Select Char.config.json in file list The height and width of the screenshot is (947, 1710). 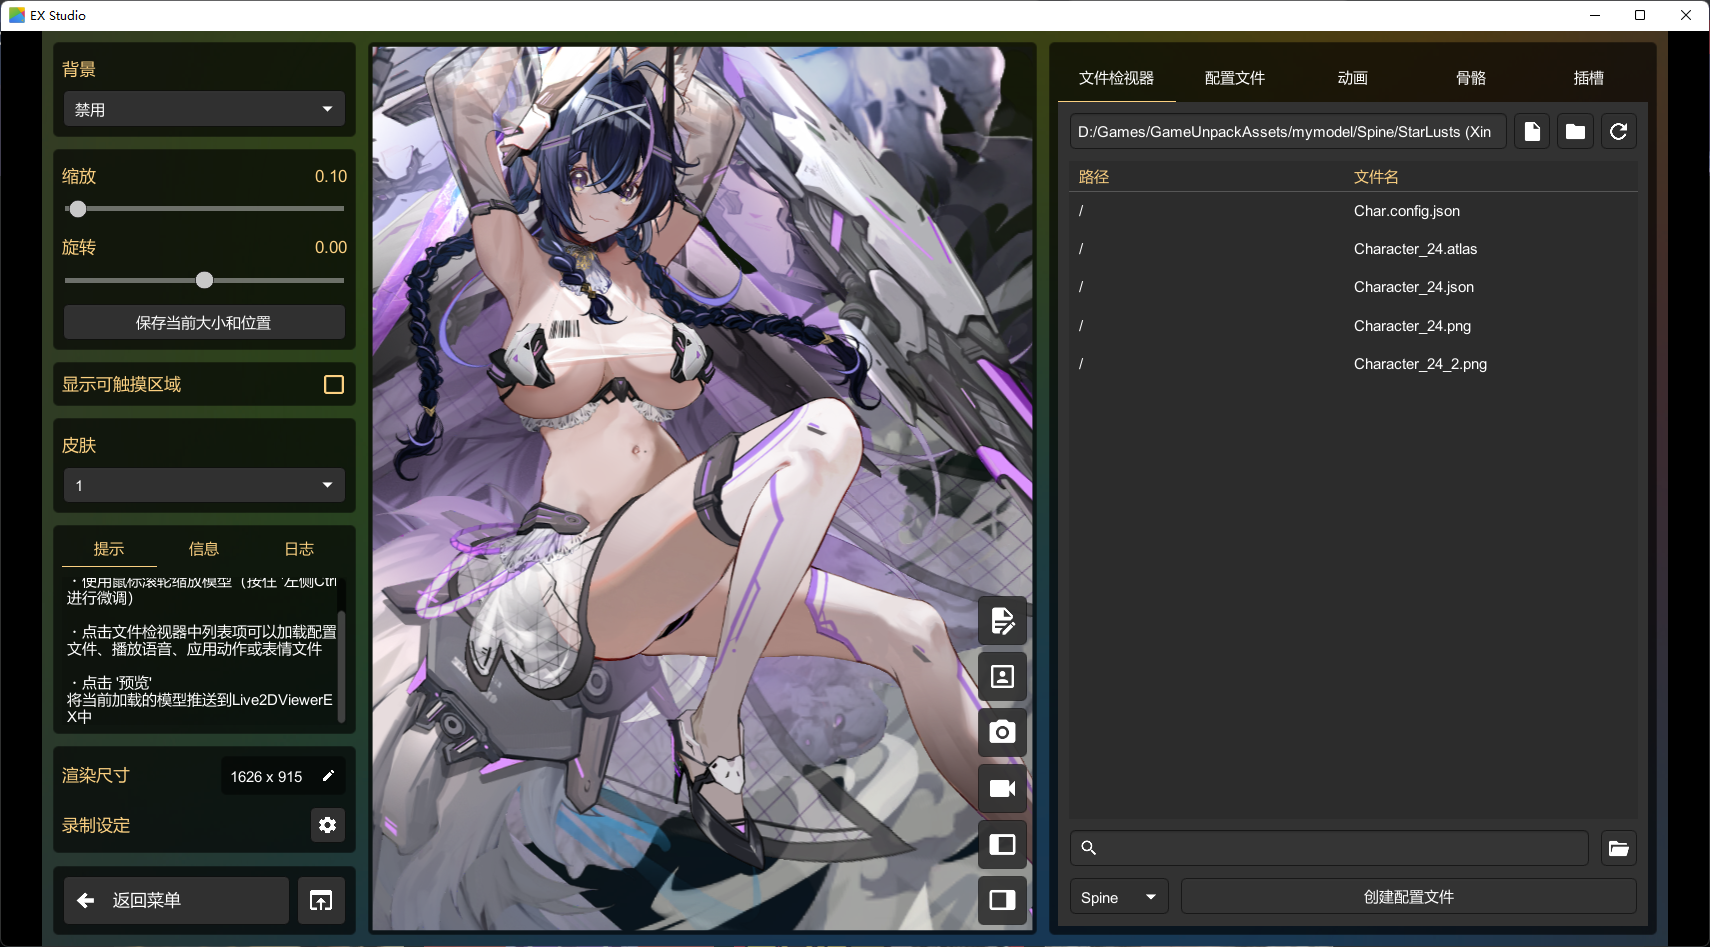click(1353, 211)
